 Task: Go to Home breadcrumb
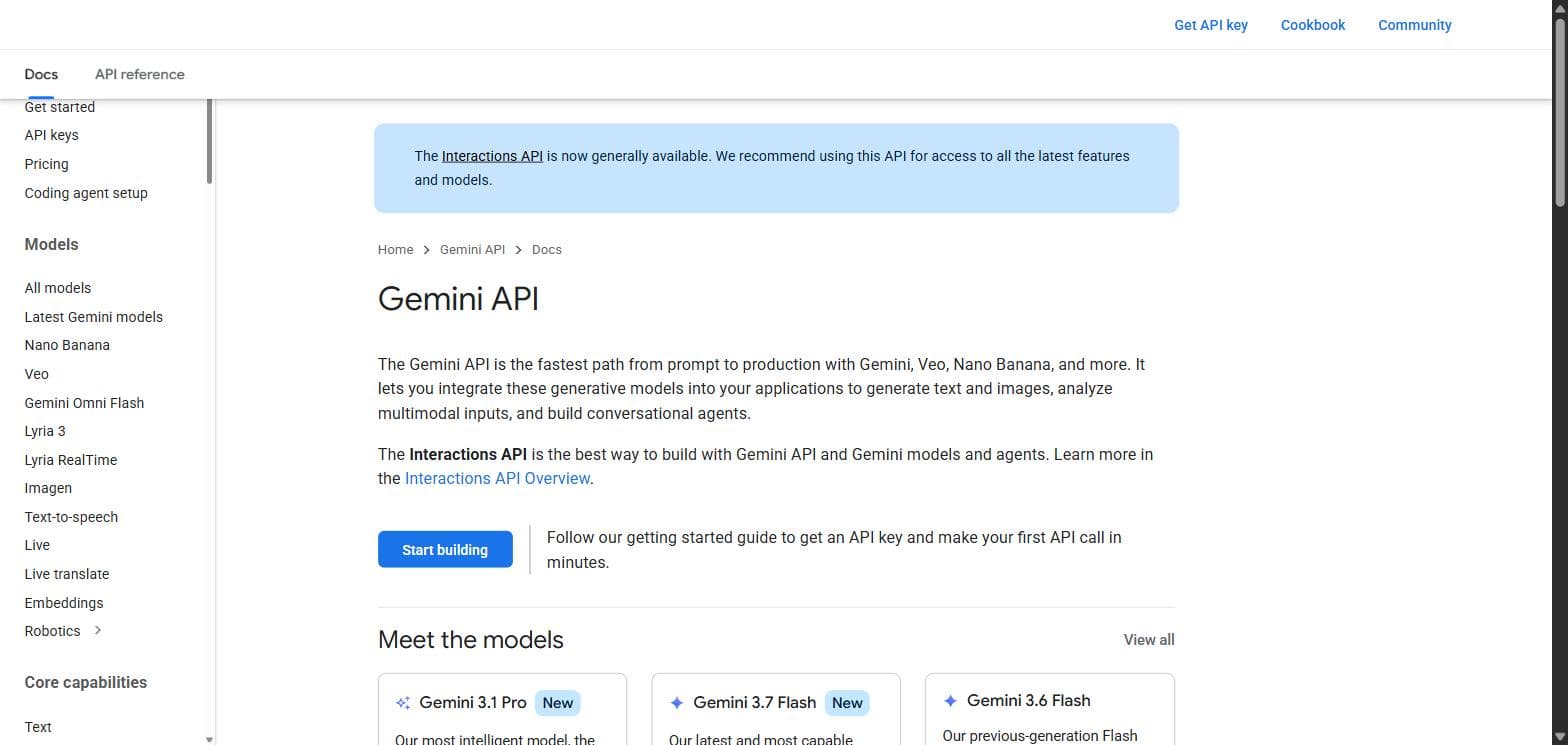[395, 250]
